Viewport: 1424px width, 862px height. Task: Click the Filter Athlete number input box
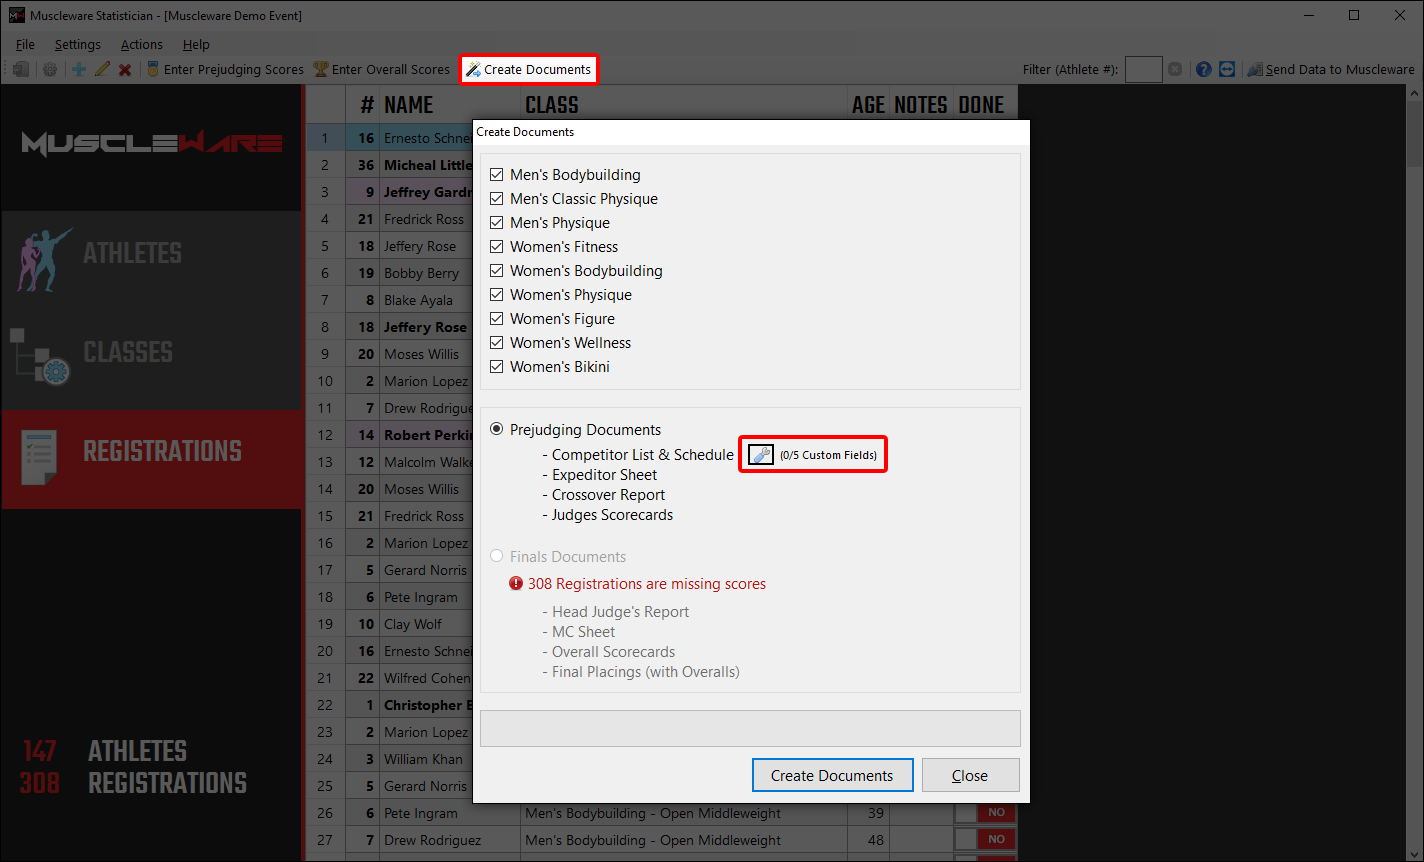tap(1143, 70)
